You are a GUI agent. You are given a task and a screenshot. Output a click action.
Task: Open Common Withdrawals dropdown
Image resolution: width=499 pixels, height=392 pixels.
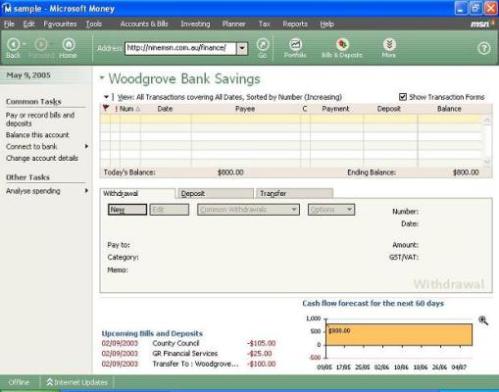[x=248, y=210]
